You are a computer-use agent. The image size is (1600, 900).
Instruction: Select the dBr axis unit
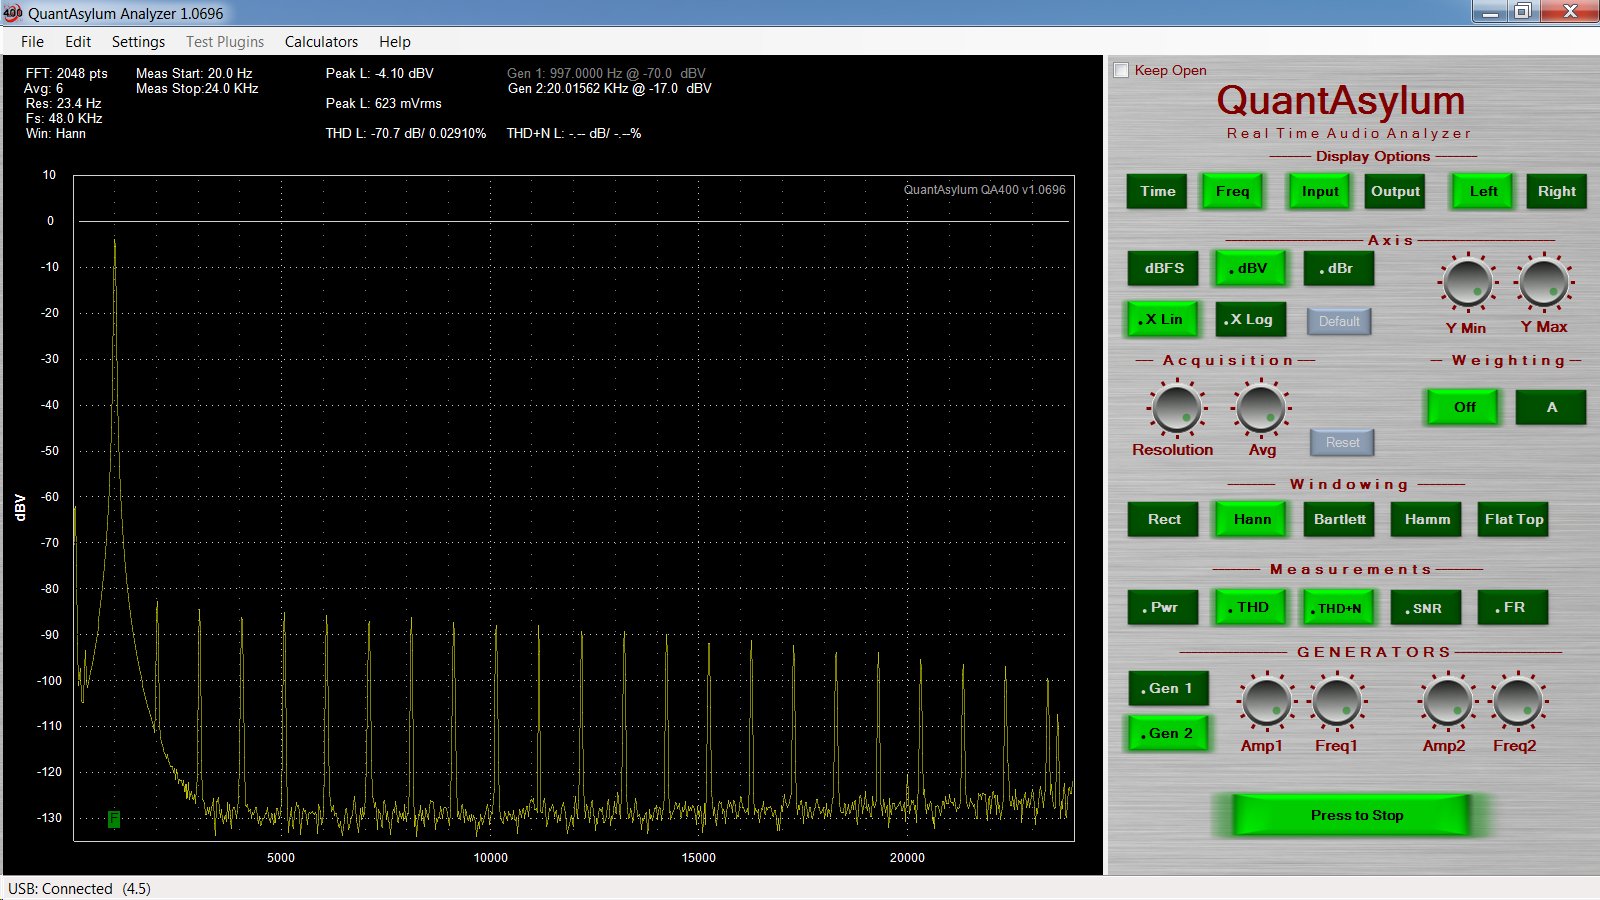pos(1338,268)
